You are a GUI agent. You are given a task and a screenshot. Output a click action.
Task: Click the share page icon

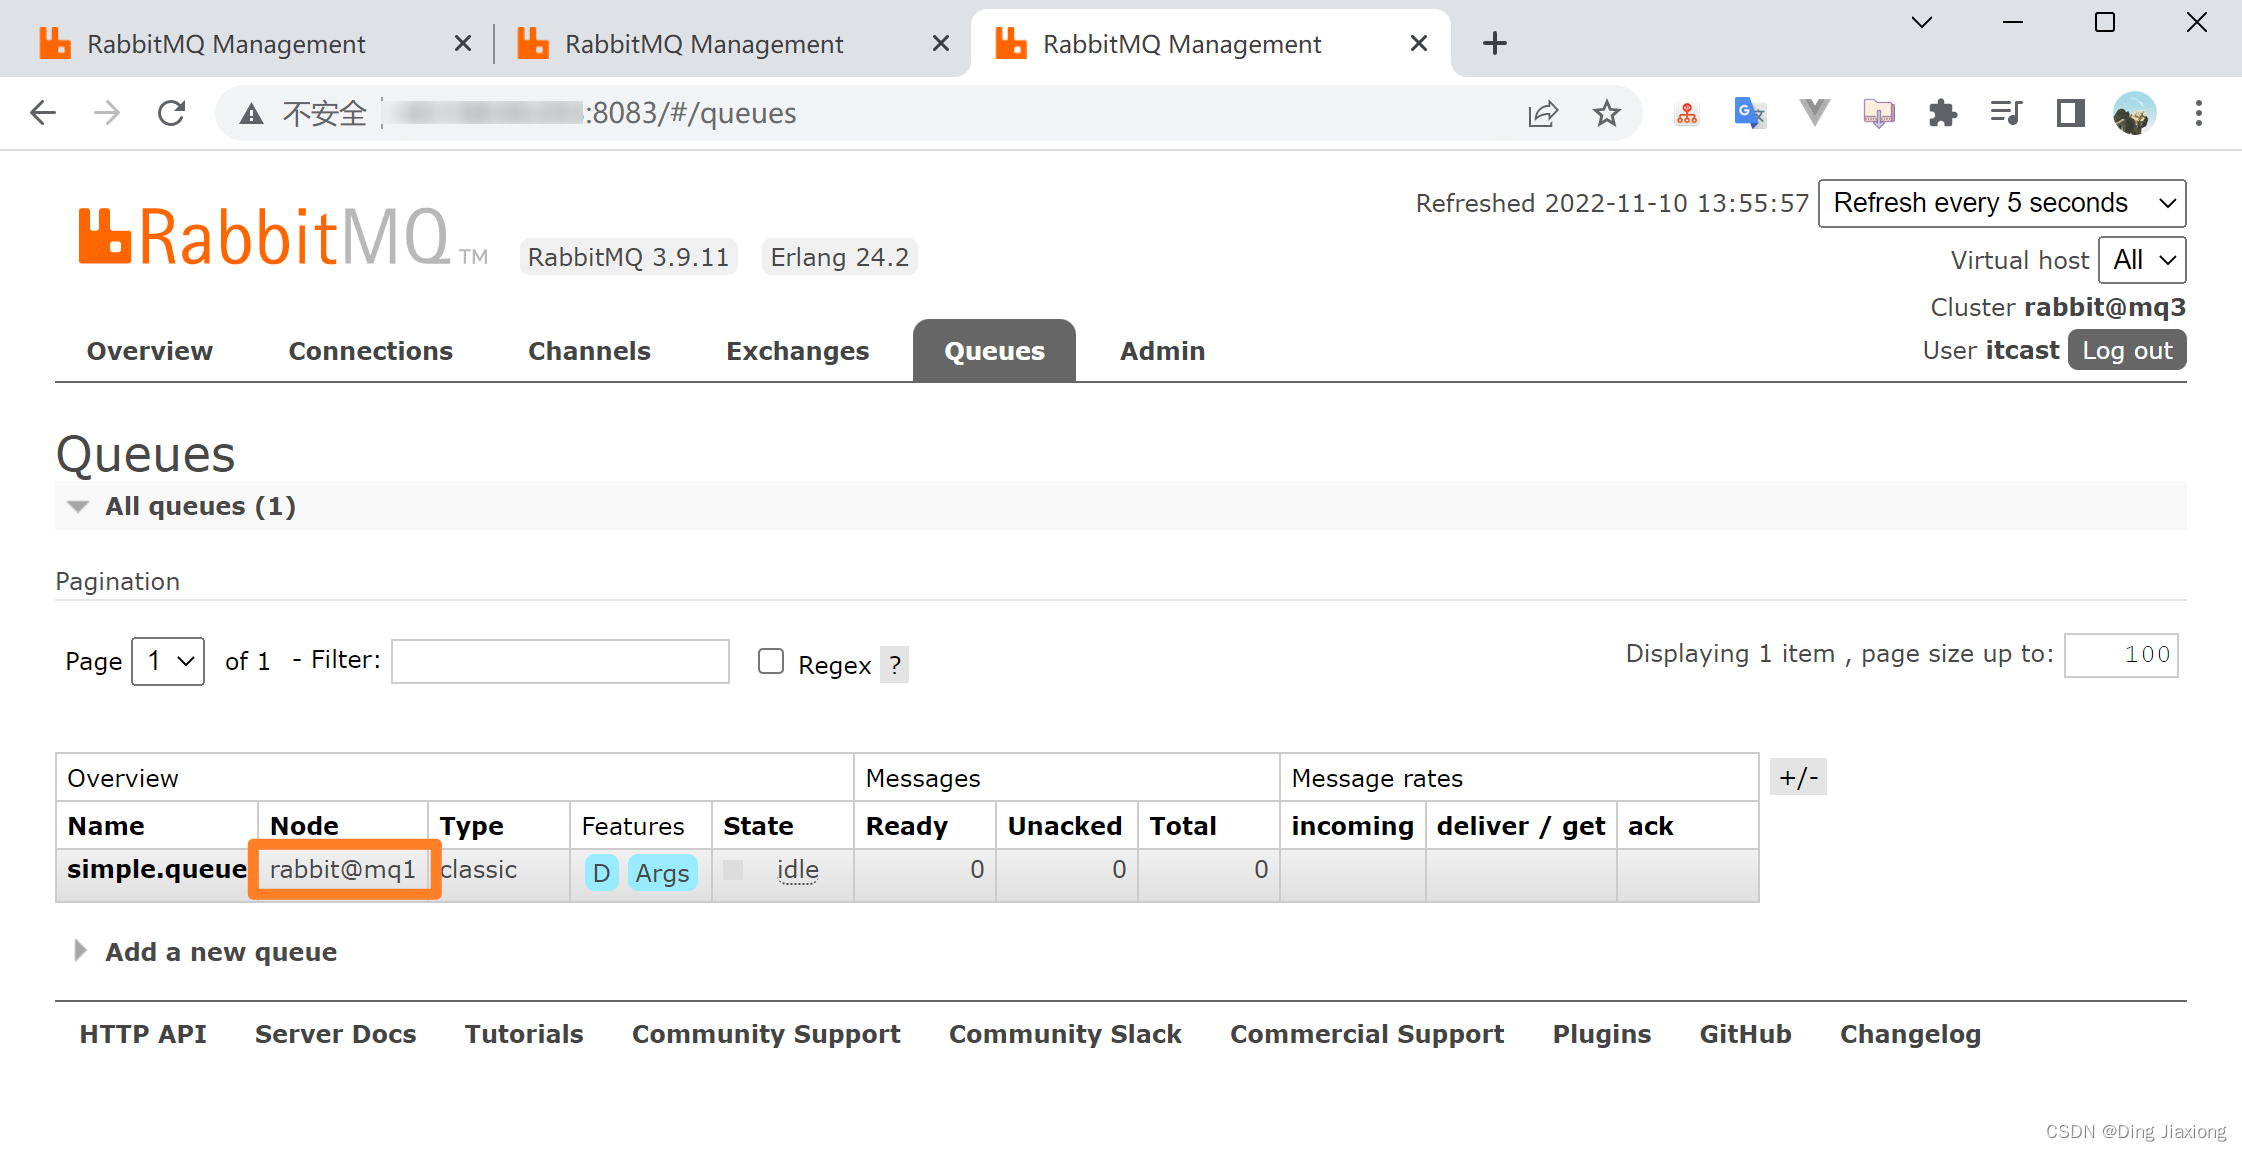[1543, 113]
